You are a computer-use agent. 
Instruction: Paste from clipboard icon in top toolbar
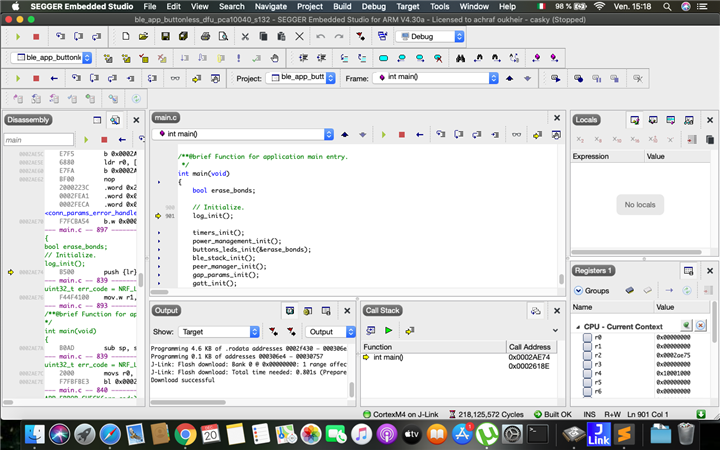point(281,36)
